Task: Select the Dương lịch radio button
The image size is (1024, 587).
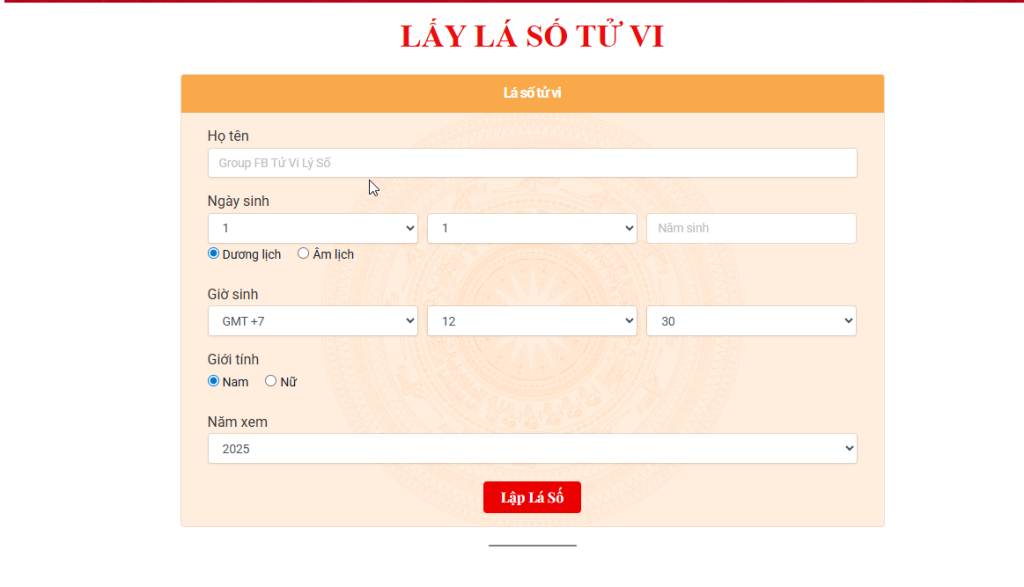Action: tap(213, 254)
